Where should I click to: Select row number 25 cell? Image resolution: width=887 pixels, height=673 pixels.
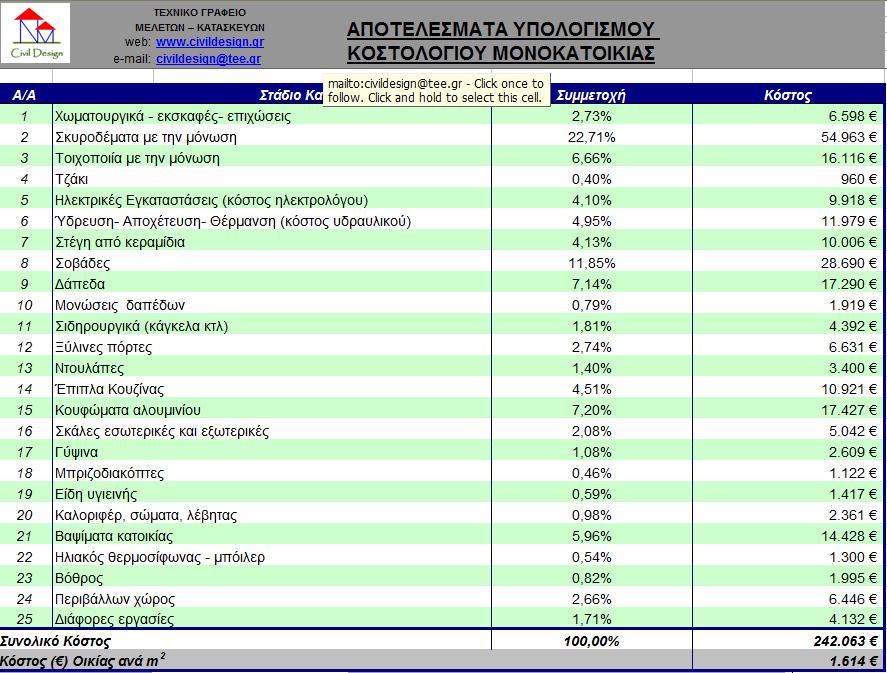pos(25,619)
